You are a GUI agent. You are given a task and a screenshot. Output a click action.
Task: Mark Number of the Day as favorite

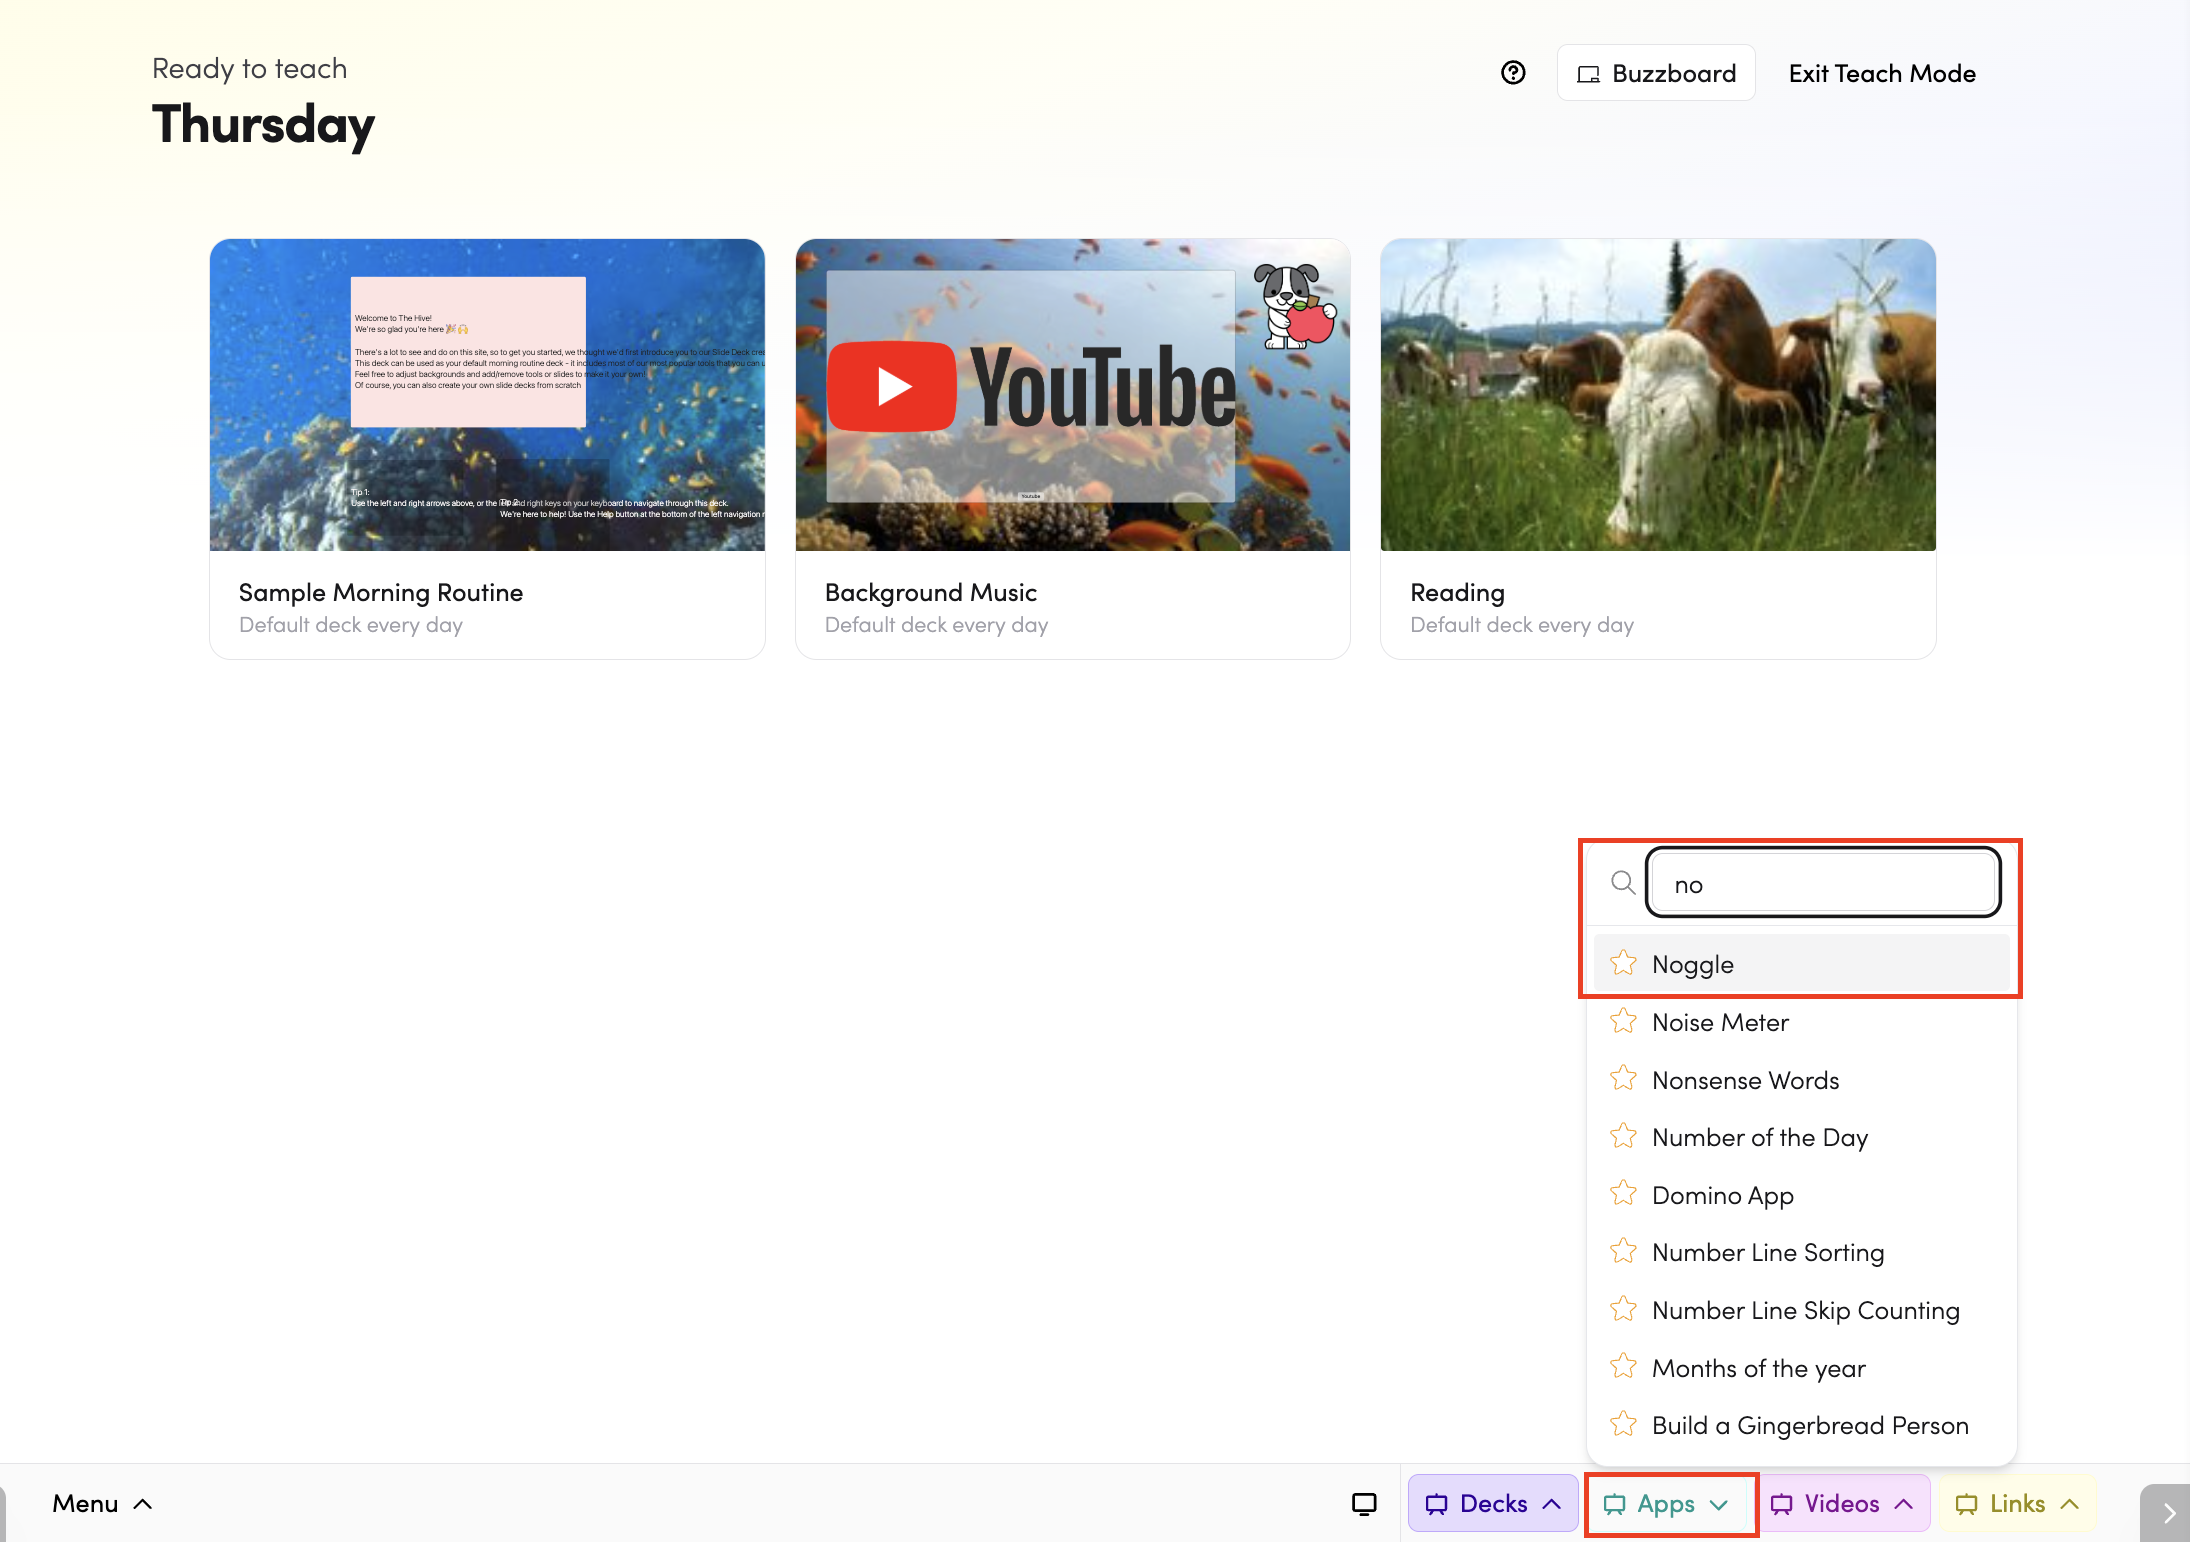1623,1137
